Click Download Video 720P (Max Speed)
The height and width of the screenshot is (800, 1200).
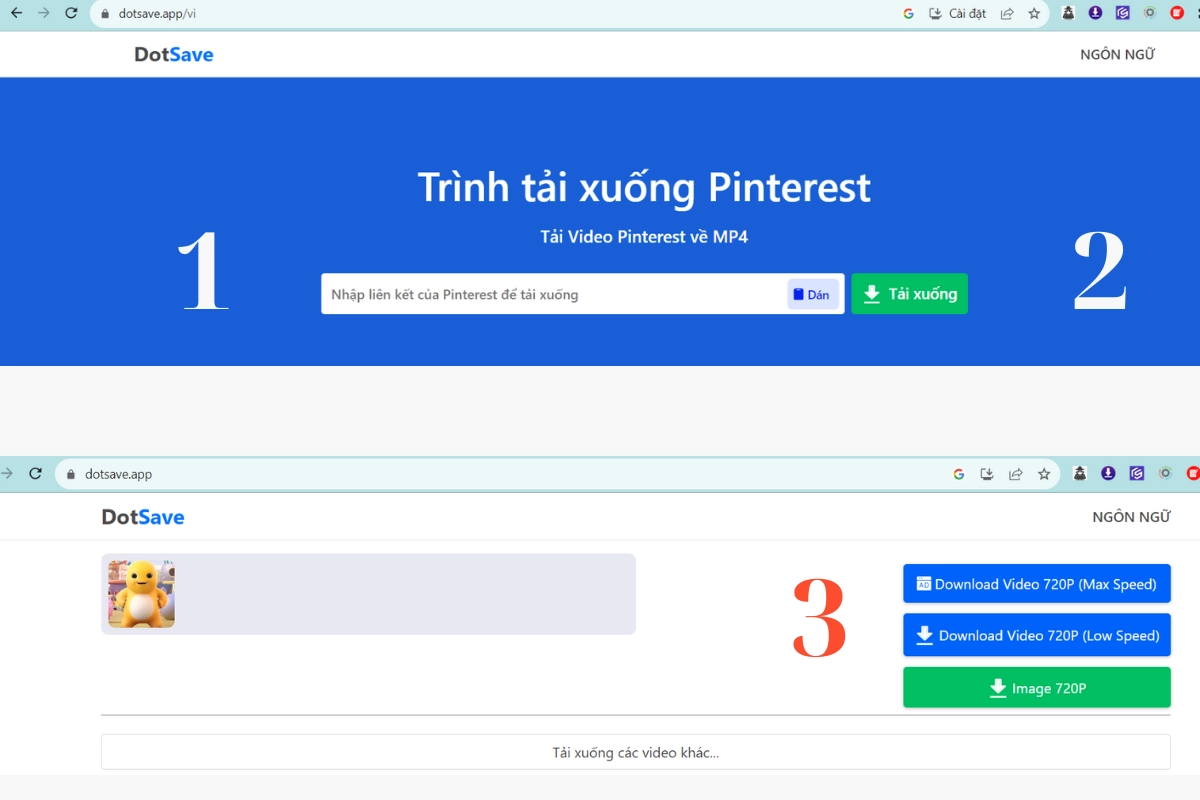1036,584
